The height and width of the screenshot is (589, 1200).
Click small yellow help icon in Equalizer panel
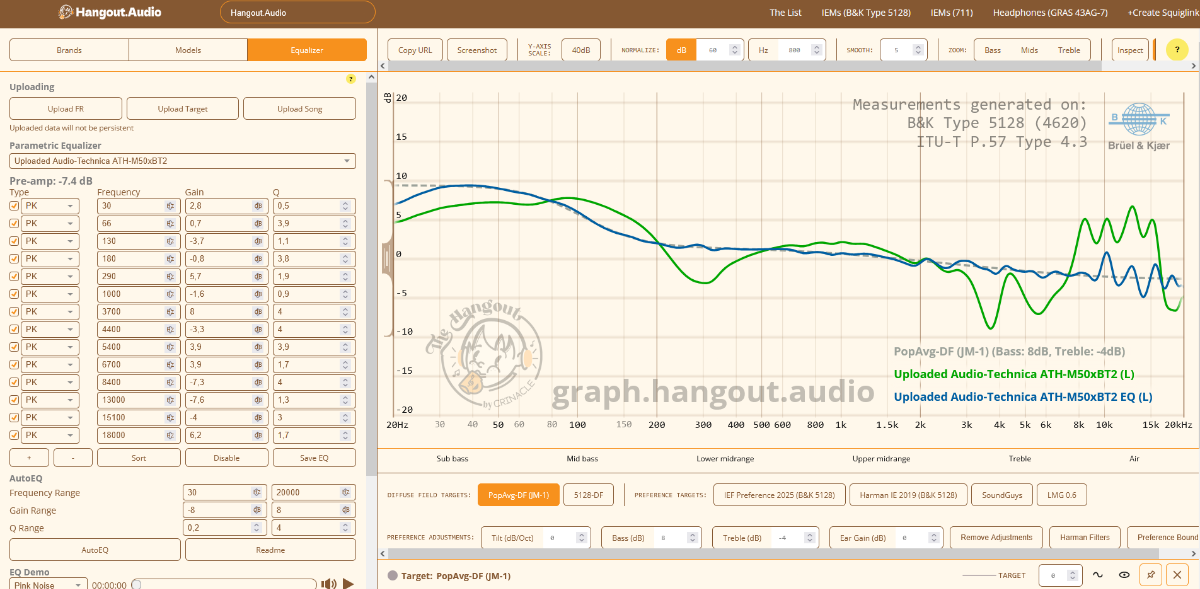coord(350,78)
